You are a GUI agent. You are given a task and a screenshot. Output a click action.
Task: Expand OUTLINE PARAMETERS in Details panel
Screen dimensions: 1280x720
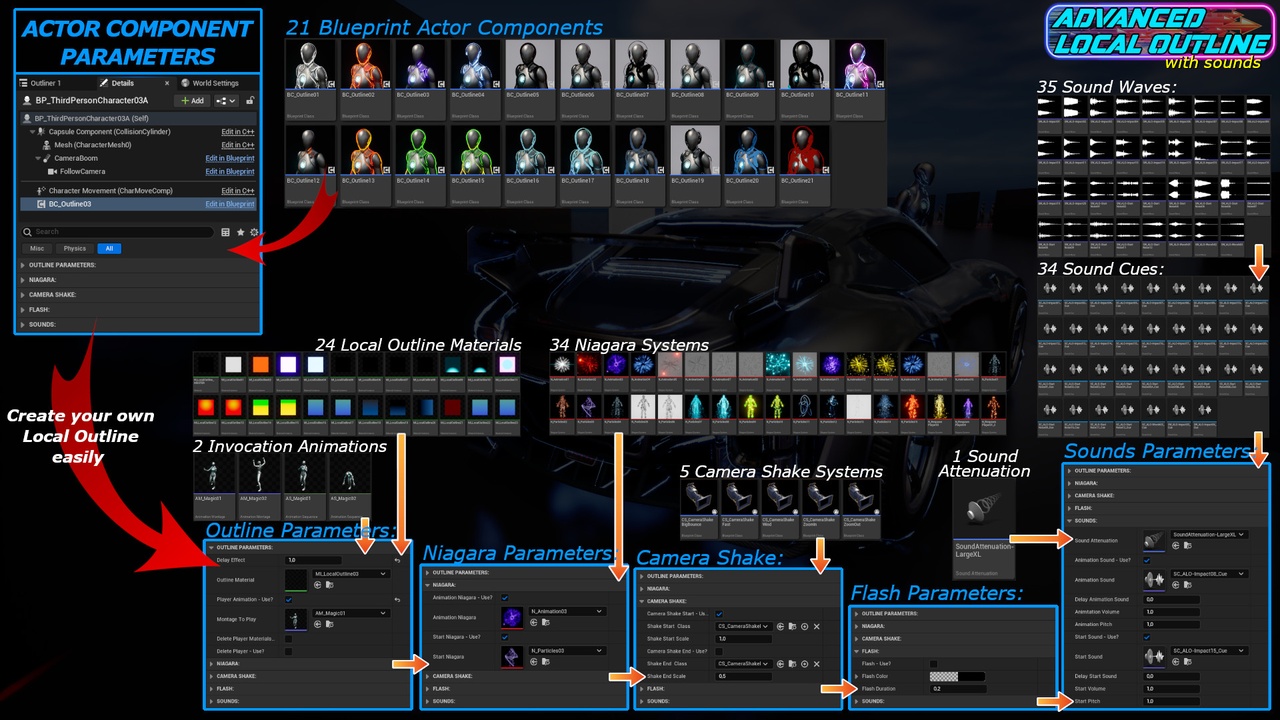coord(22,265)
